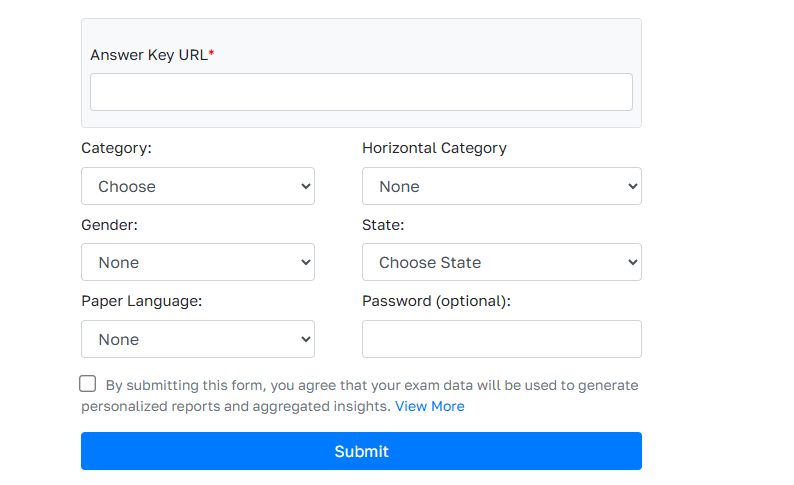Expand the Horizontal Category dropdown
The width and height of the screenshot is (794, 485).
coord(501,186)
